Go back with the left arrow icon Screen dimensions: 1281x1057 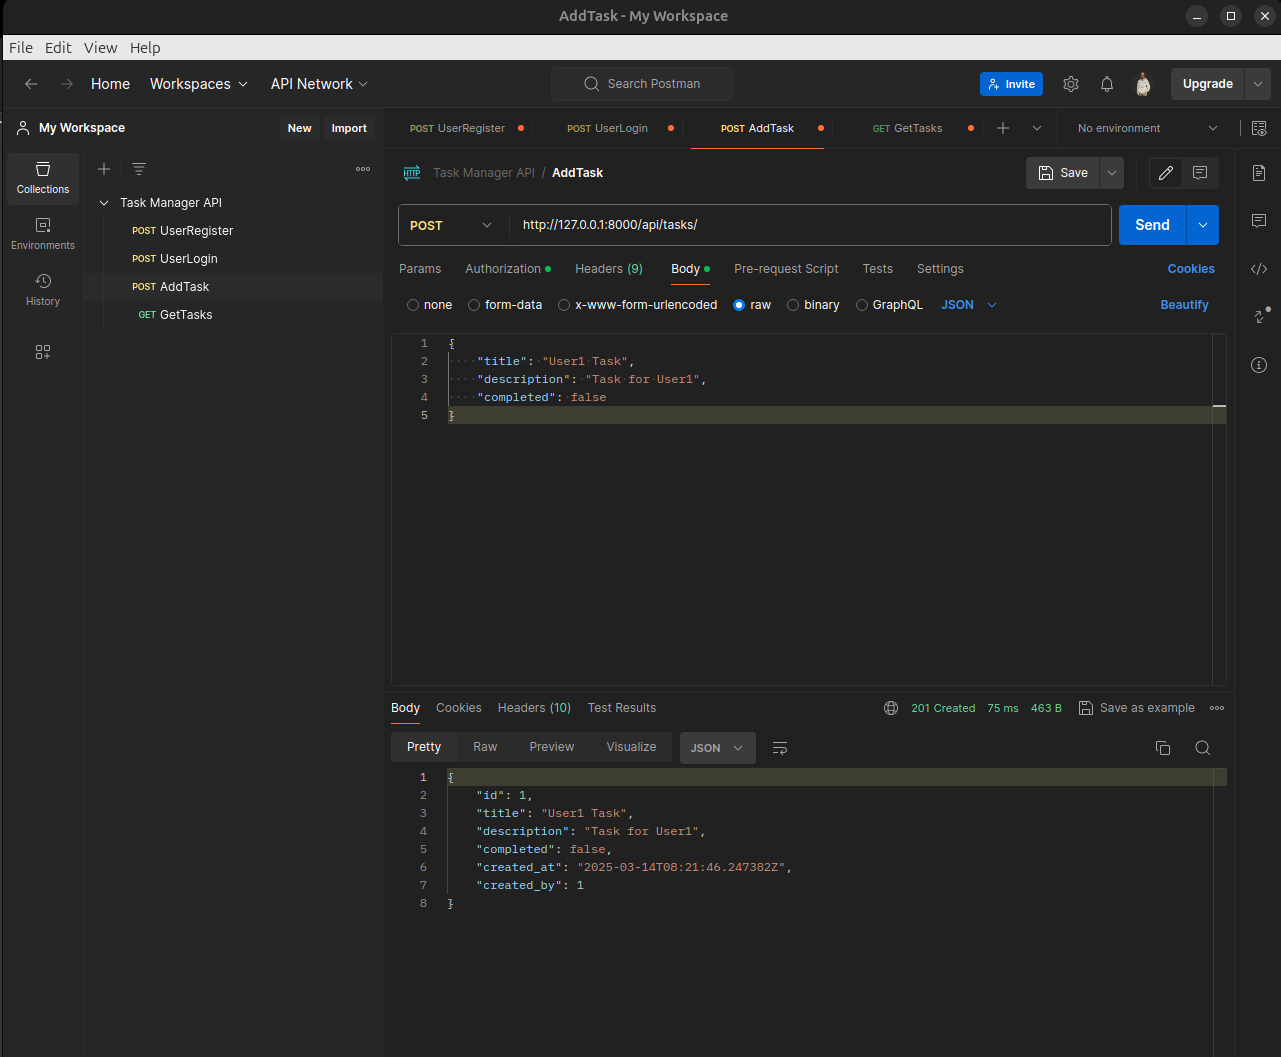click(x=31, y=84)
